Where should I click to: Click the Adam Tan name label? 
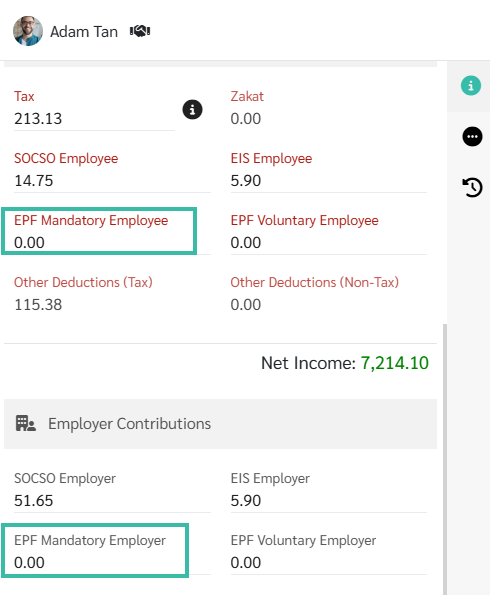point(84,32)
